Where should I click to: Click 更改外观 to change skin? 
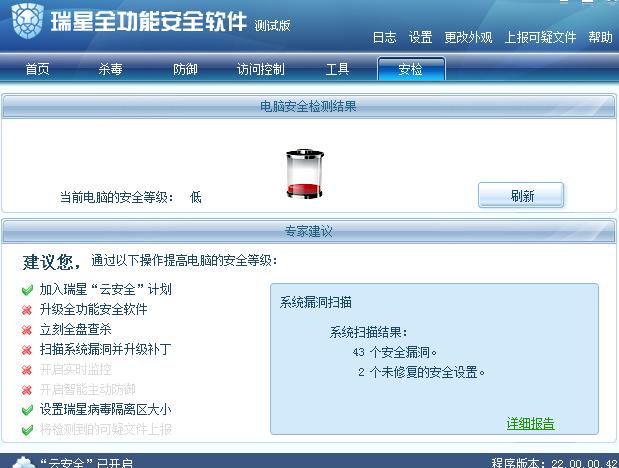469,38
